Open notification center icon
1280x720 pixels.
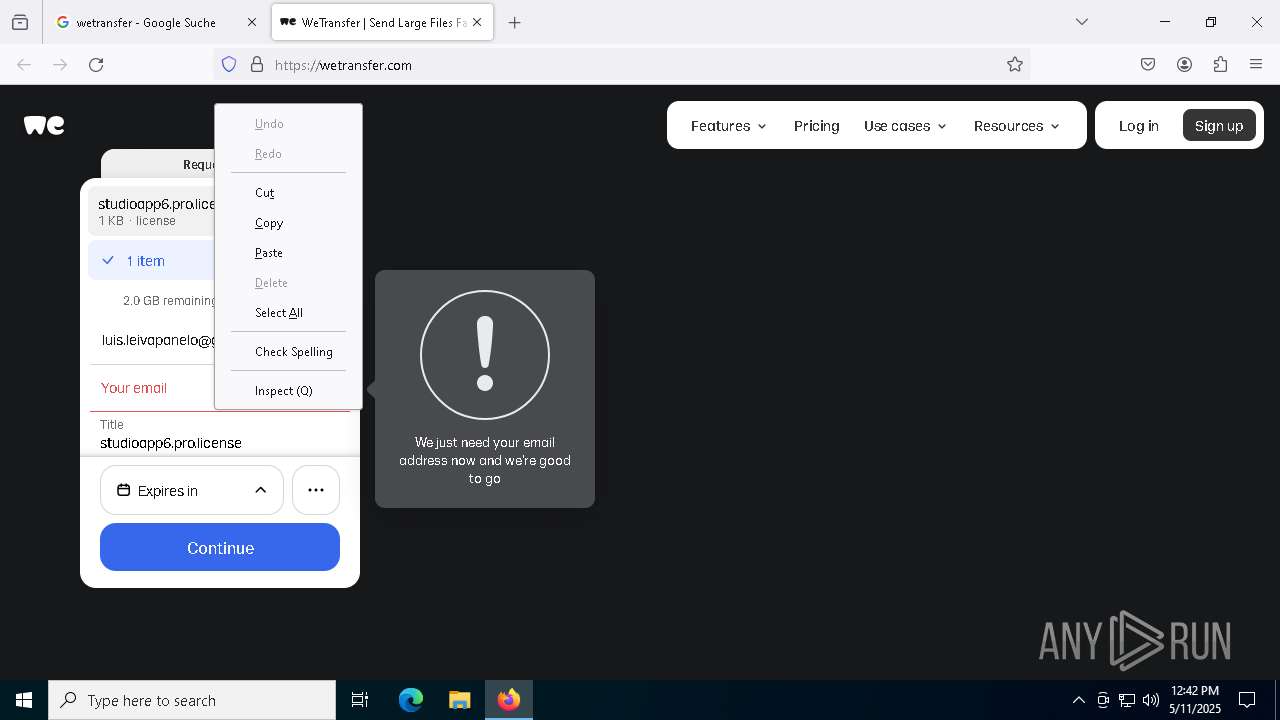pos(1247,700)
